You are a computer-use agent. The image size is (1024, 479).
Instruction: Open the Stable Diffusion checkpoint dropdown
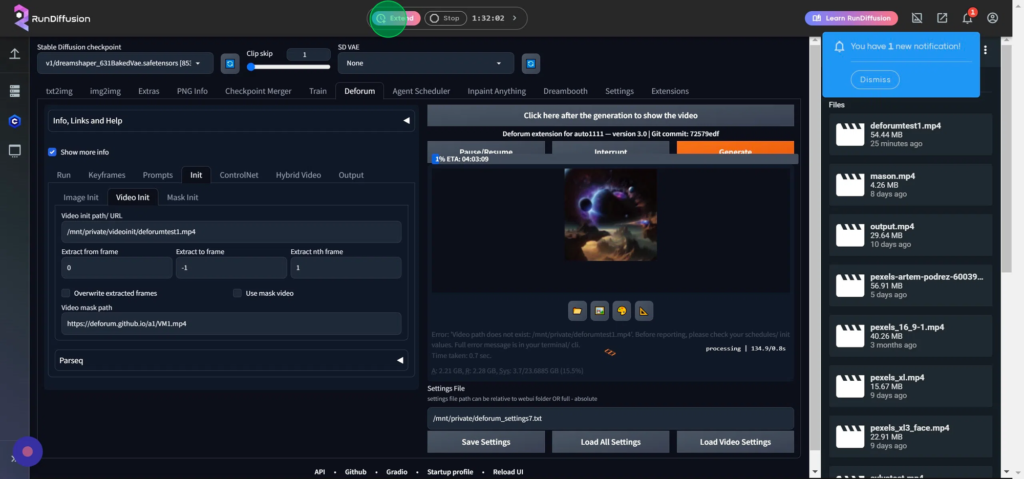pyautogui.click(x=125, y=63)
